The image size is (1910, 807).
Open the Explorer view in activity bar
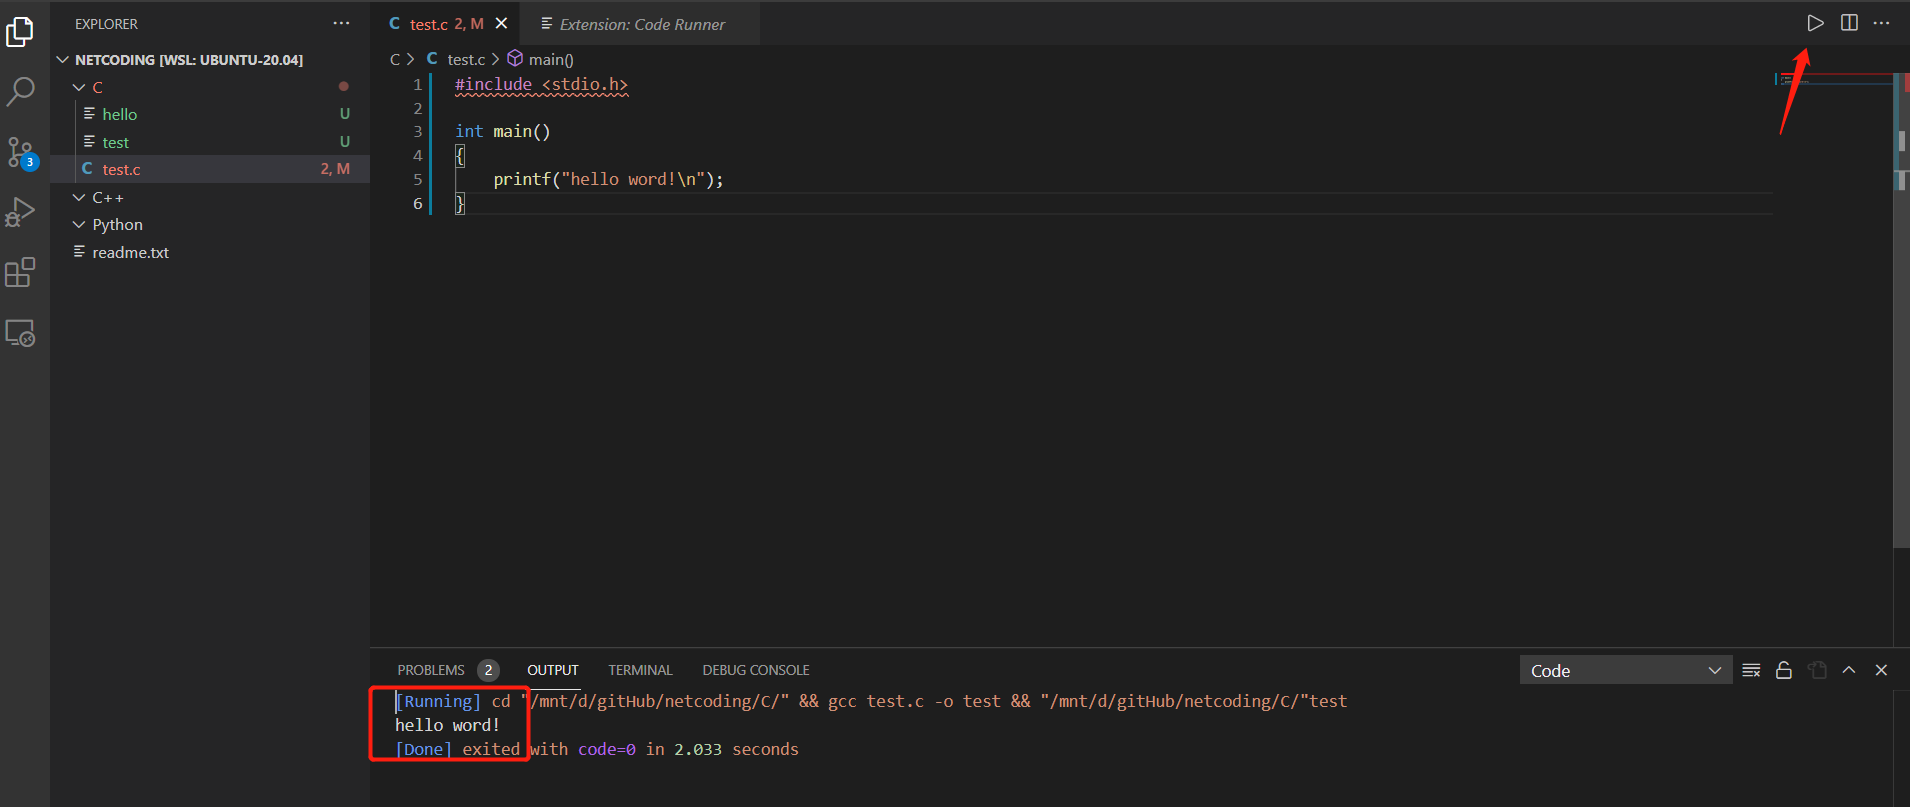click(x=20, y=32)
